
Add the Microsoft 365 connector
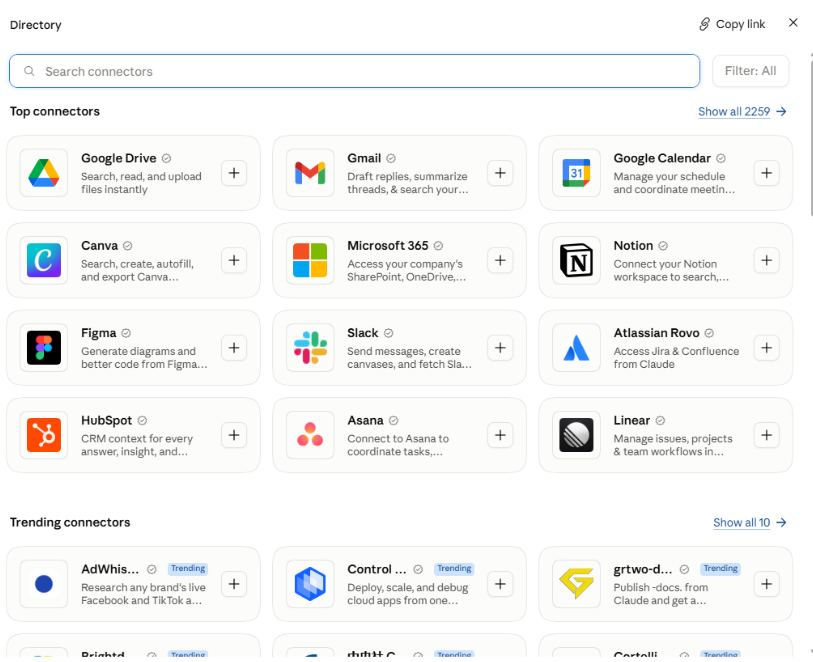coord(500,260)
